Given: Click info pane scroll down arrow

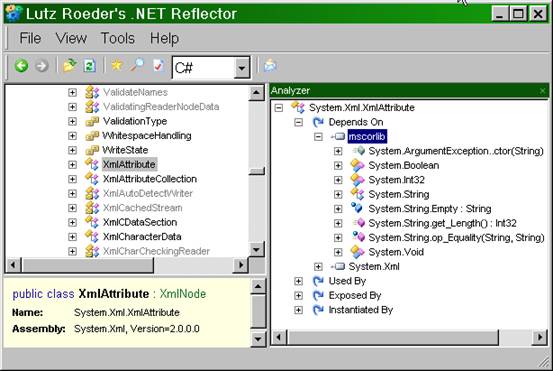Looking at the screenshot, I should [258, 339].
